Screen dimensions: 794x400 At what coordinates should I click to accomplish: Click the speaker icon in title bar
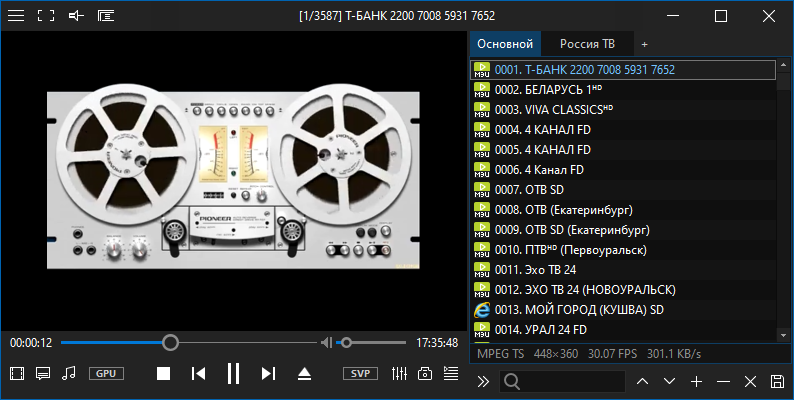(76, 16)
